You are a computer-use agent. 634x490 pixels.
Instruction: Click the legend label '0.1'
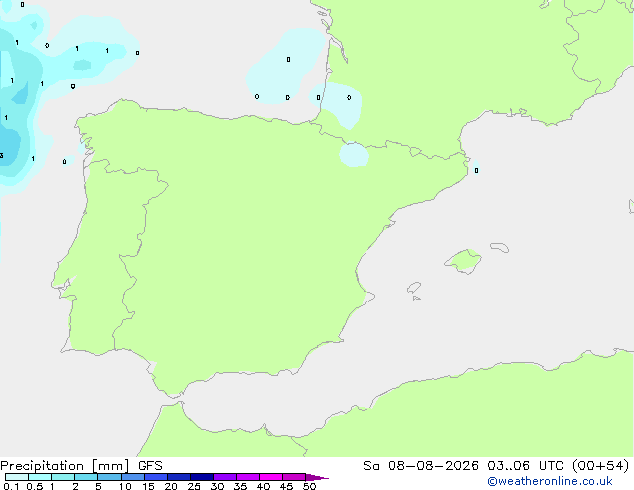11,486
